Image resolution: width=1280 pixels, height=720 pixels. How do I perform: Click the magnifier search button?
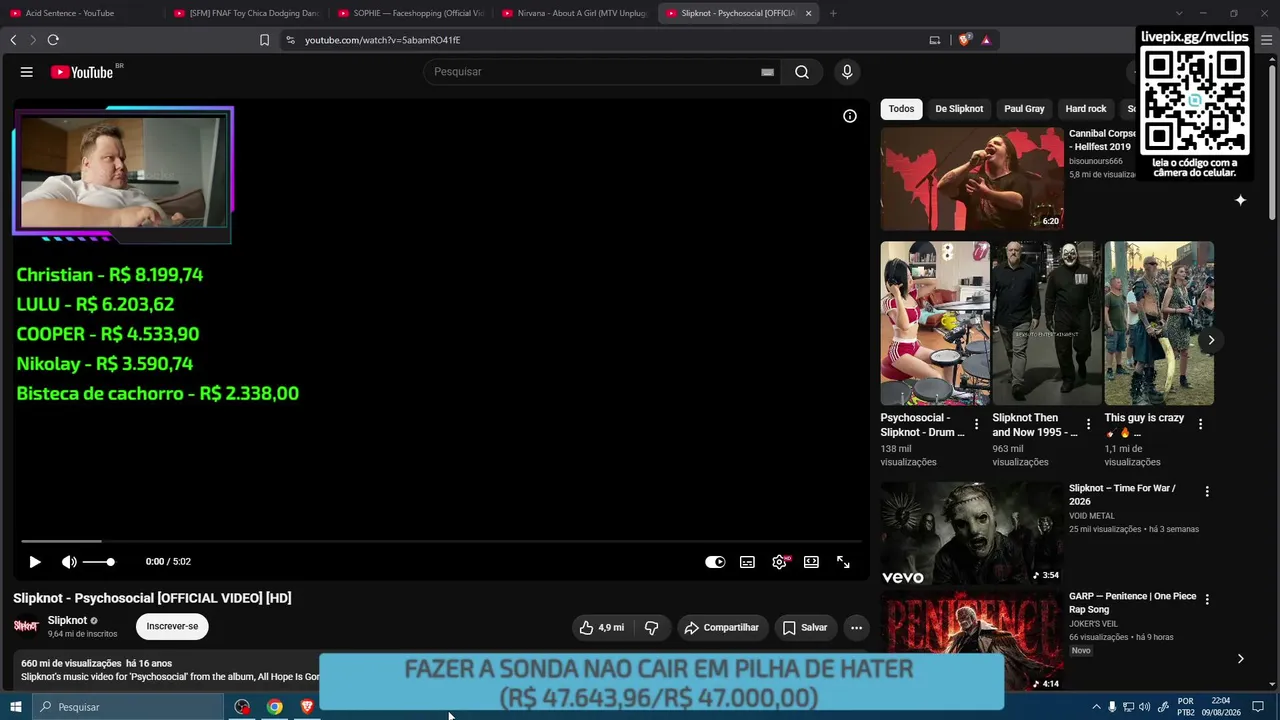802,72
